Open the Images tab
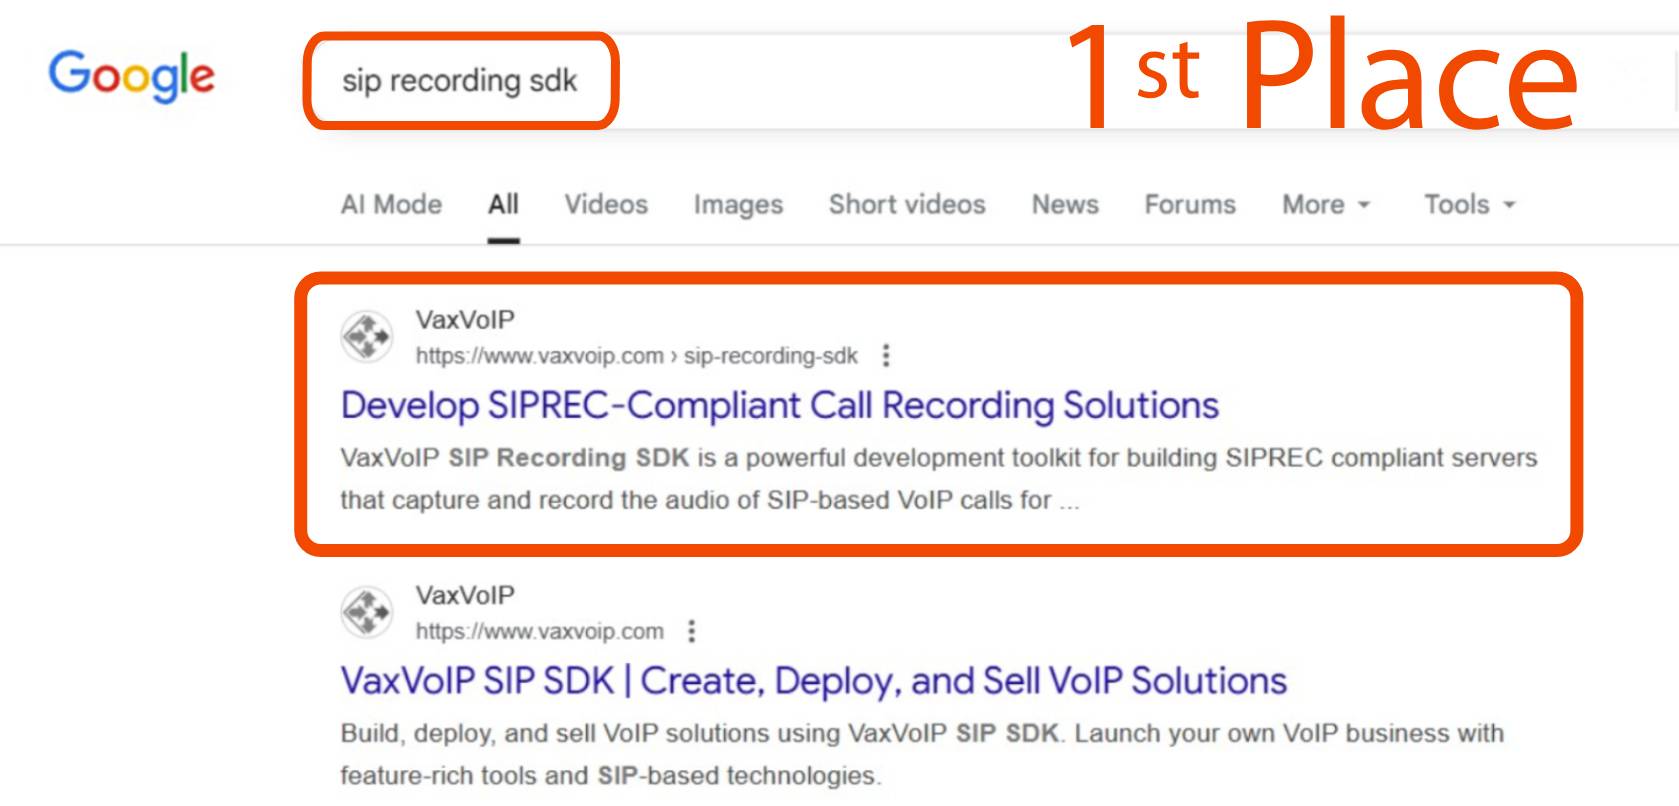 [x=738, y=205]
